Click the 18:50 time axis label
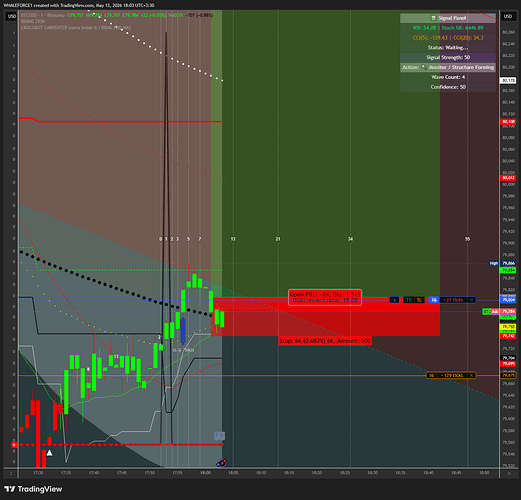This screenshot has width=521, height=500. pos(484,473)
